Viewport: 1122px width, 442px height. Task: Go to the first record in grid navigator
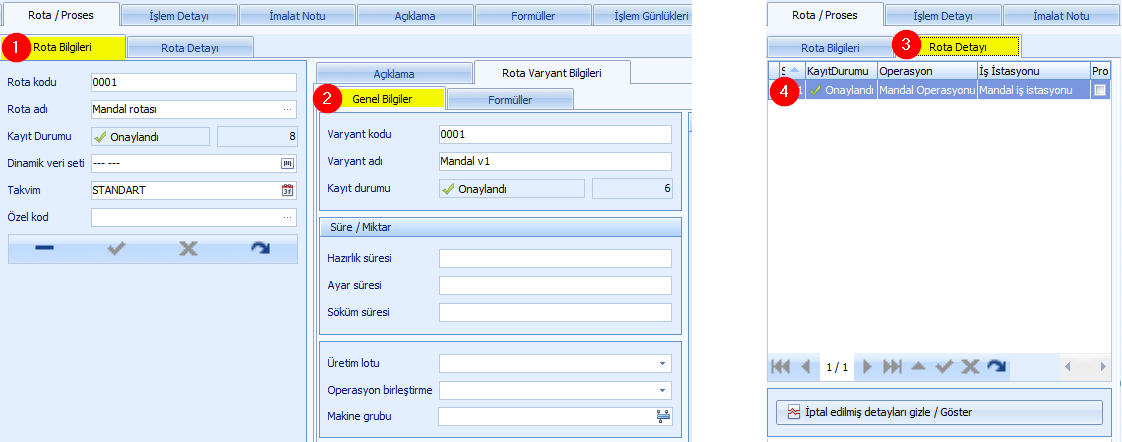781,367
